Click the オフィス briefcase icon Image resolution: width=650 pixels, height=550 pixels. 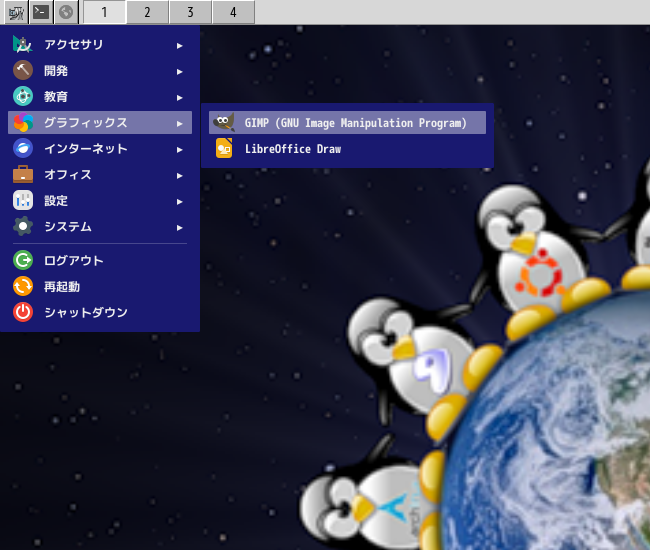click(23, 174)
